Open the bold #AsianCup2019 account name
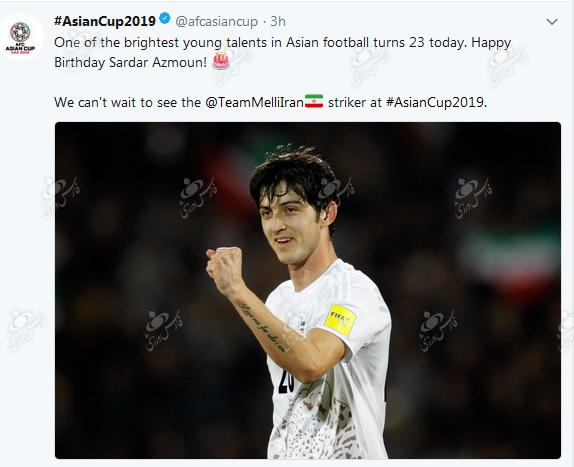This screenshot has width=574, height=467. click(x=105, y=21)
